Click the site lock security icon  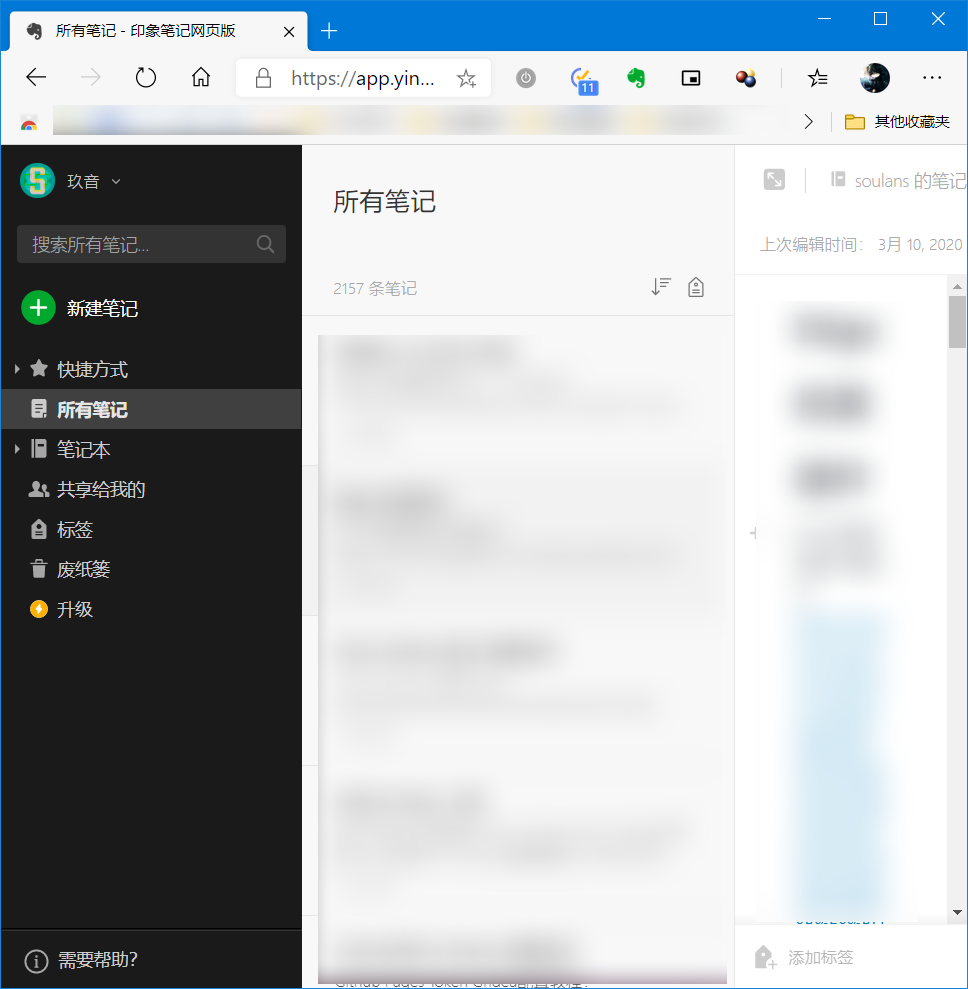point(263,78)
